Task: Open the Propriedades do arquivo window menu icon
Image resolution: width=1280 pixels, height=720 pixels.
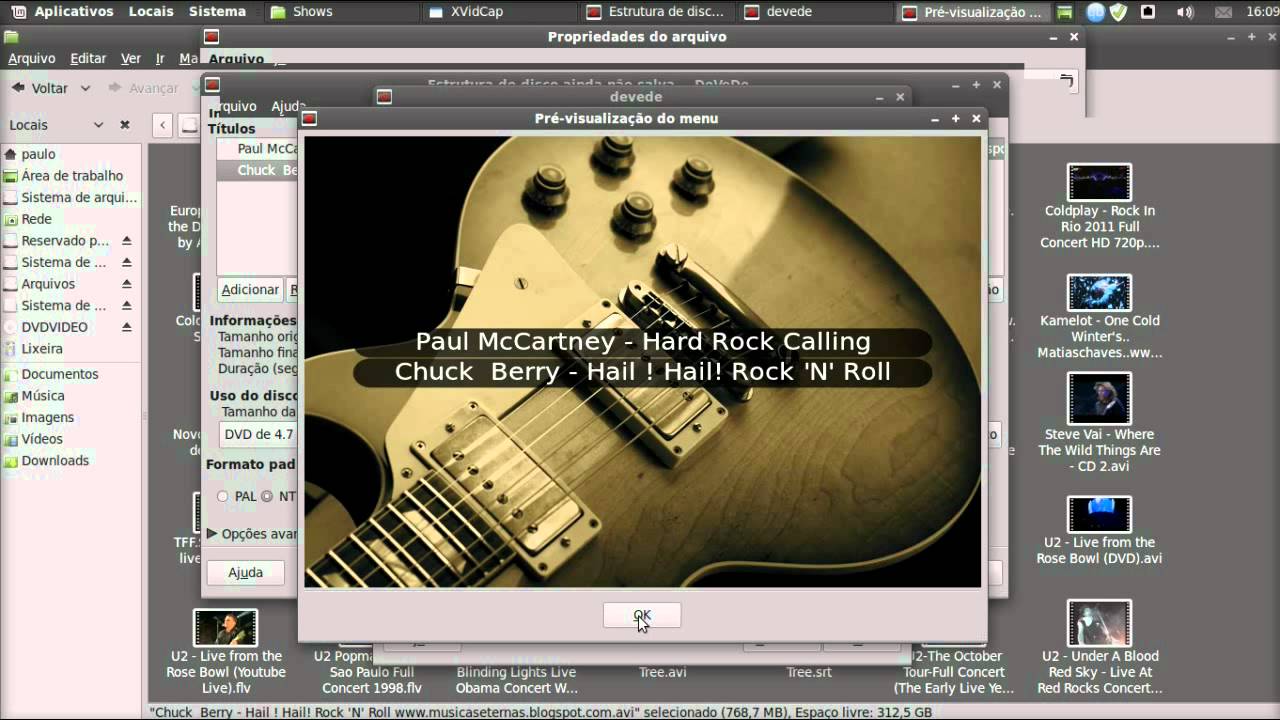Action: (x=211, y=37)
